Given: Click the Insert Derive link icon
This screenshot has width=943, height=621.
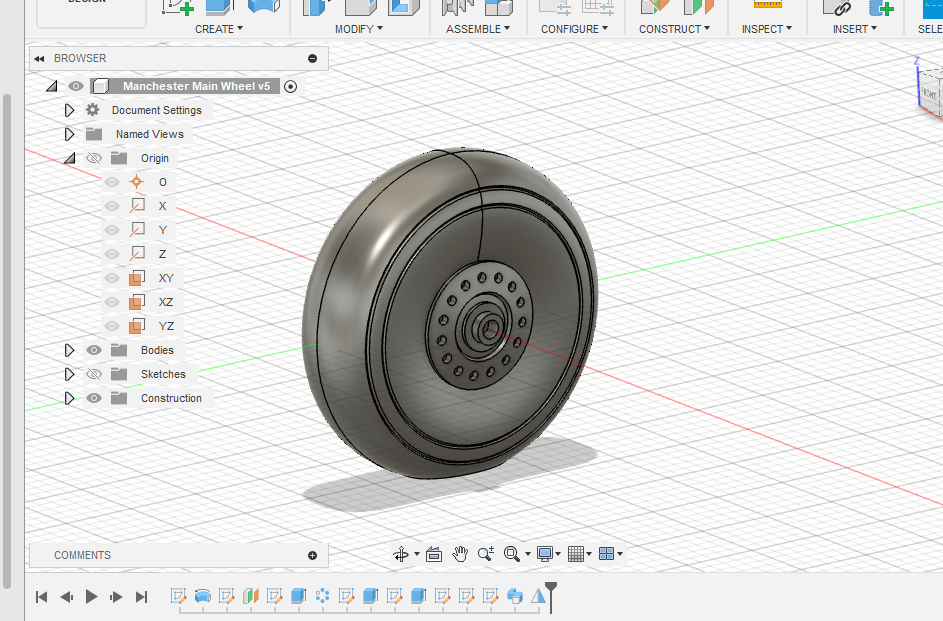Looking at the screenshot, I should (x=838, y=6).
